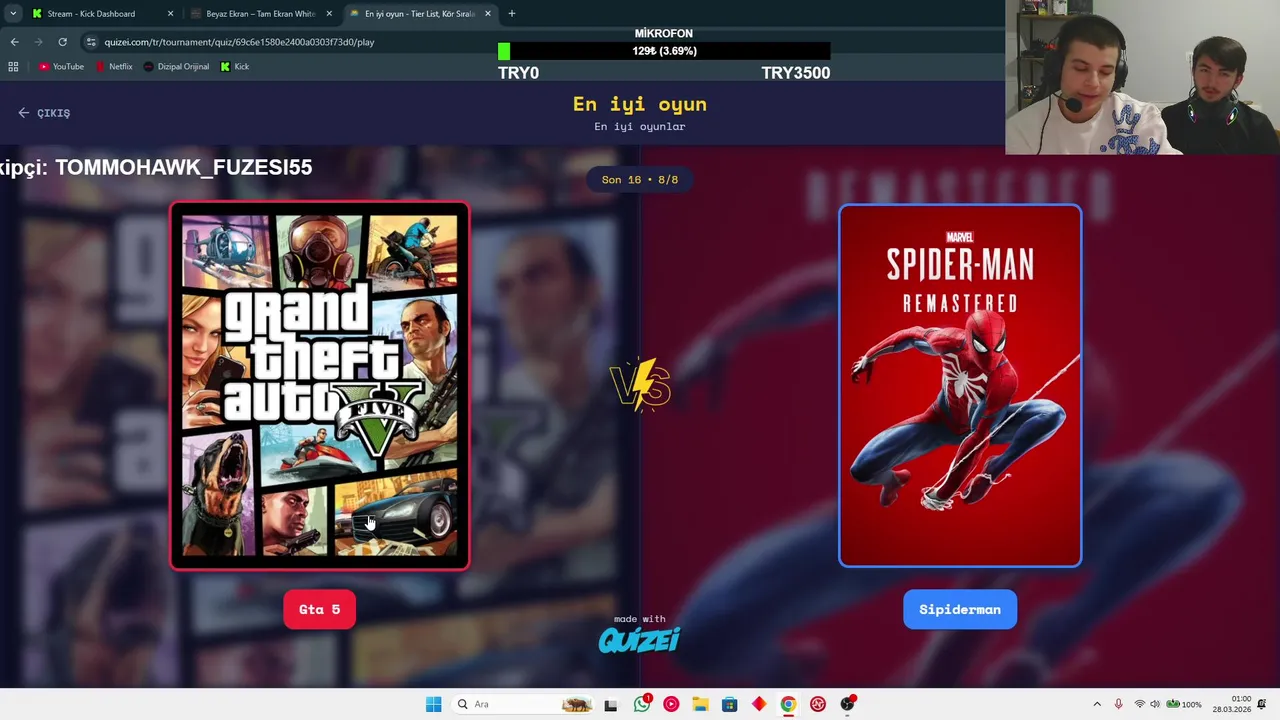Close the Stream - Kick Dashboard tab
The width and height of the screenshot is (1280, 720).
click(x=170, y=14)
